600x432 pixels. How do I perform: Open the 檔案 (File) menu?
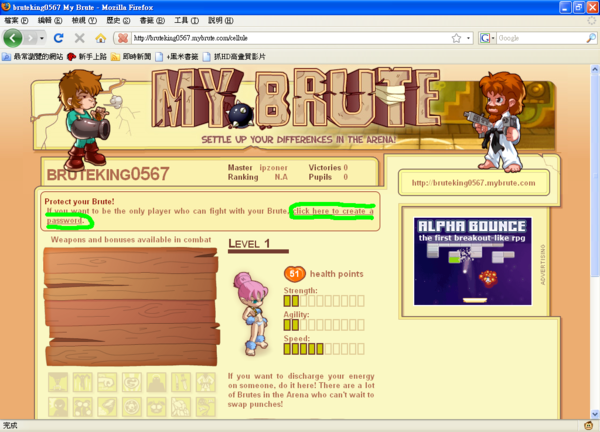point(16,20)
